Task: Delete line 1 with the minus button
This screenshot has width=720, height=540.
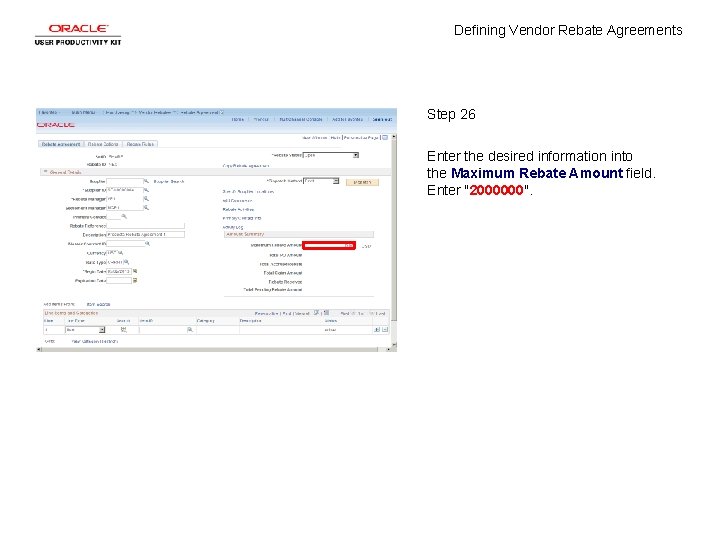Action: coord(385,330)
